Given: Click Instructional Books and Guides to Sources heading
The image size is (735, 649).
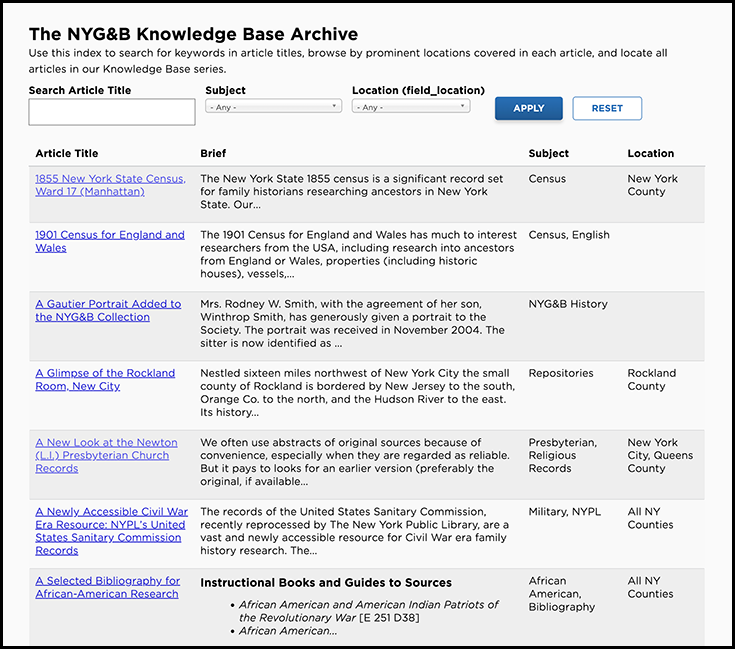Looking at the screenshot, I should click(x=326, y=583).
